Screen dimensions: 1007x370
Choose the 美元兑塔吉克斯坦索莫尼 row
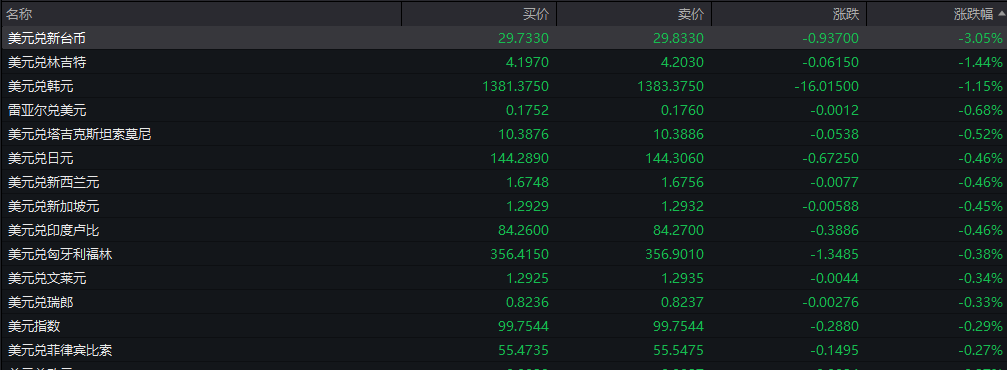[504, 134]
